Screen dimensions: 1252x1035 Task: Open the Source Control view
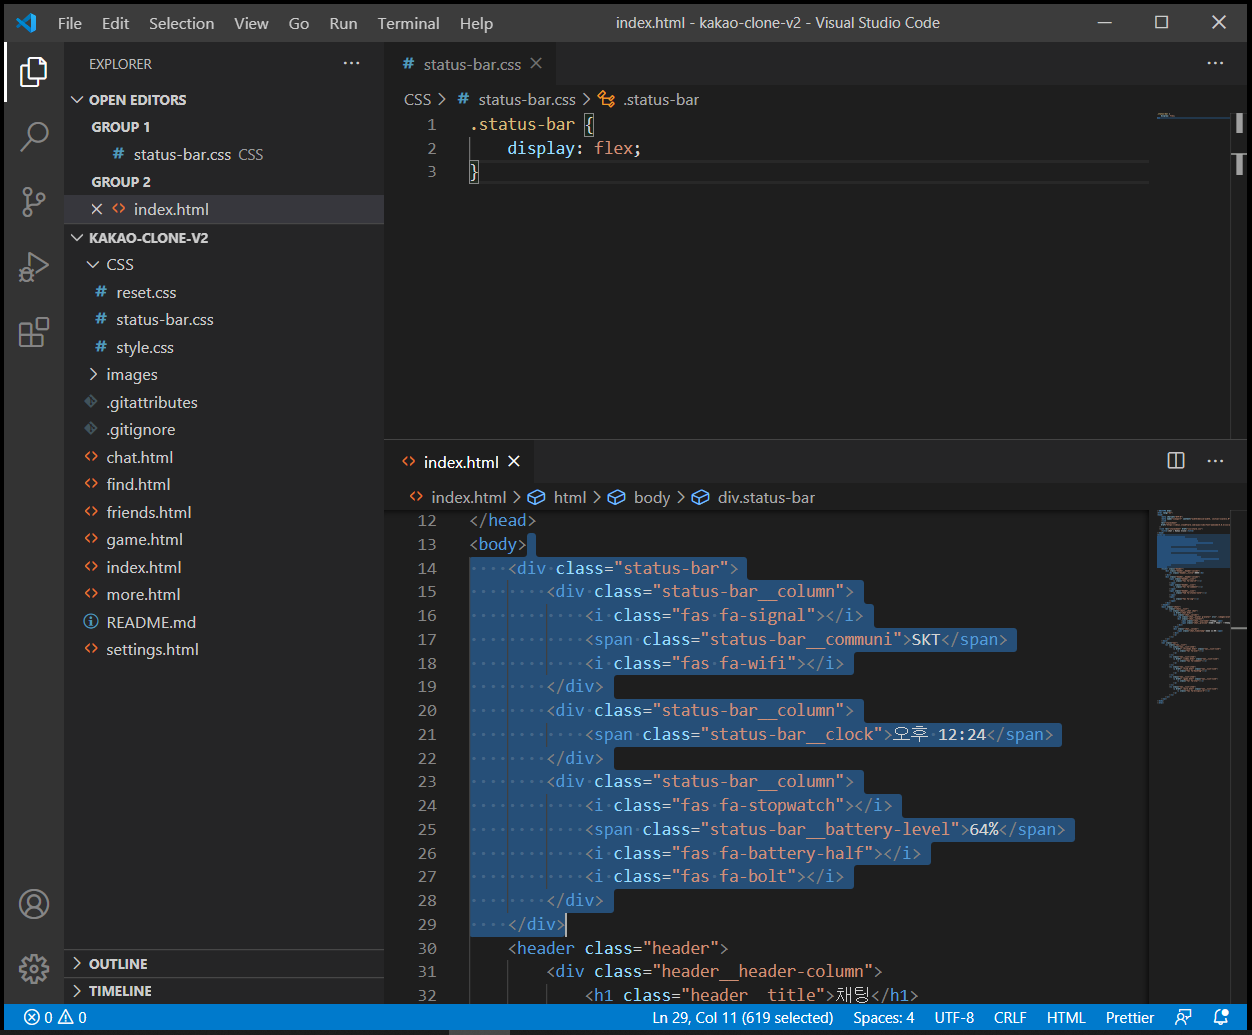pos(34,202)
